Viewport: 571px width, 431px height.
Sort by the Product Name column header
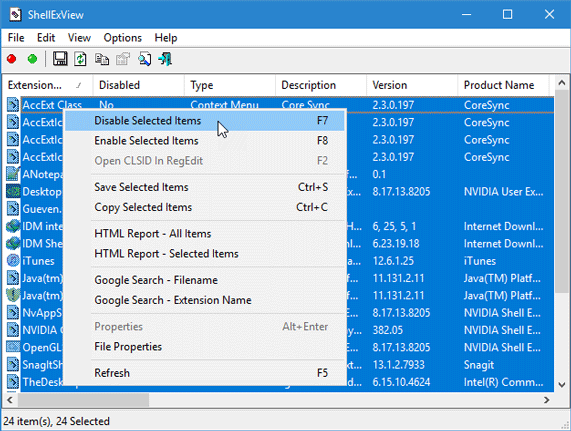click(x=503, y=85)
